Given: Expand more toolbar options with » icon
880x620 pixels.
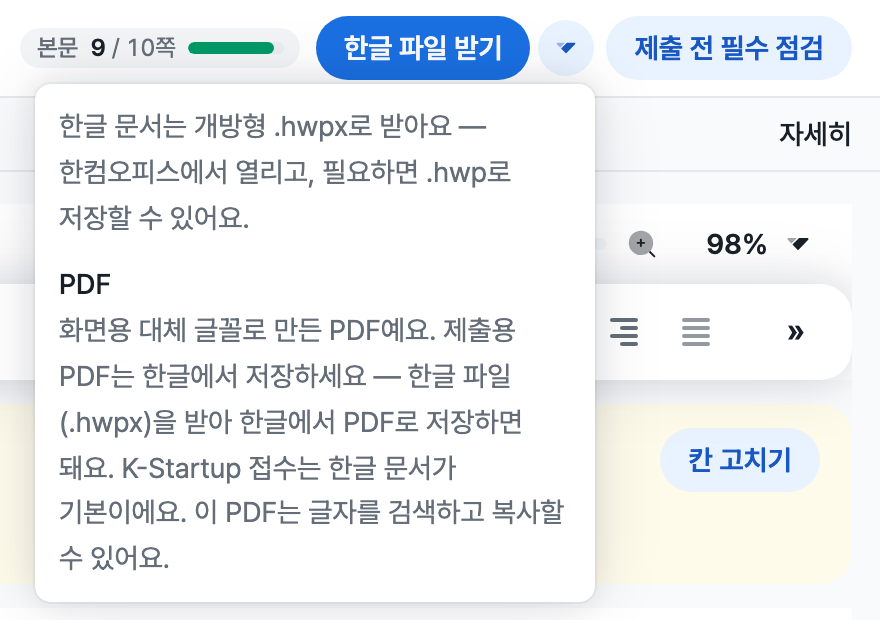Looking at the screenshot, I should 795,332.
